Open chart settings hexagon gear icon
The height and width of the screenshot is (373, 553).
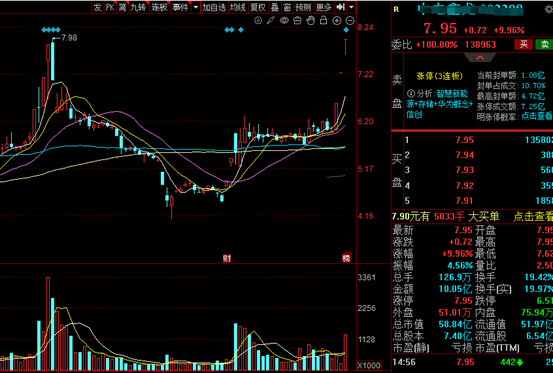[258, 20]
